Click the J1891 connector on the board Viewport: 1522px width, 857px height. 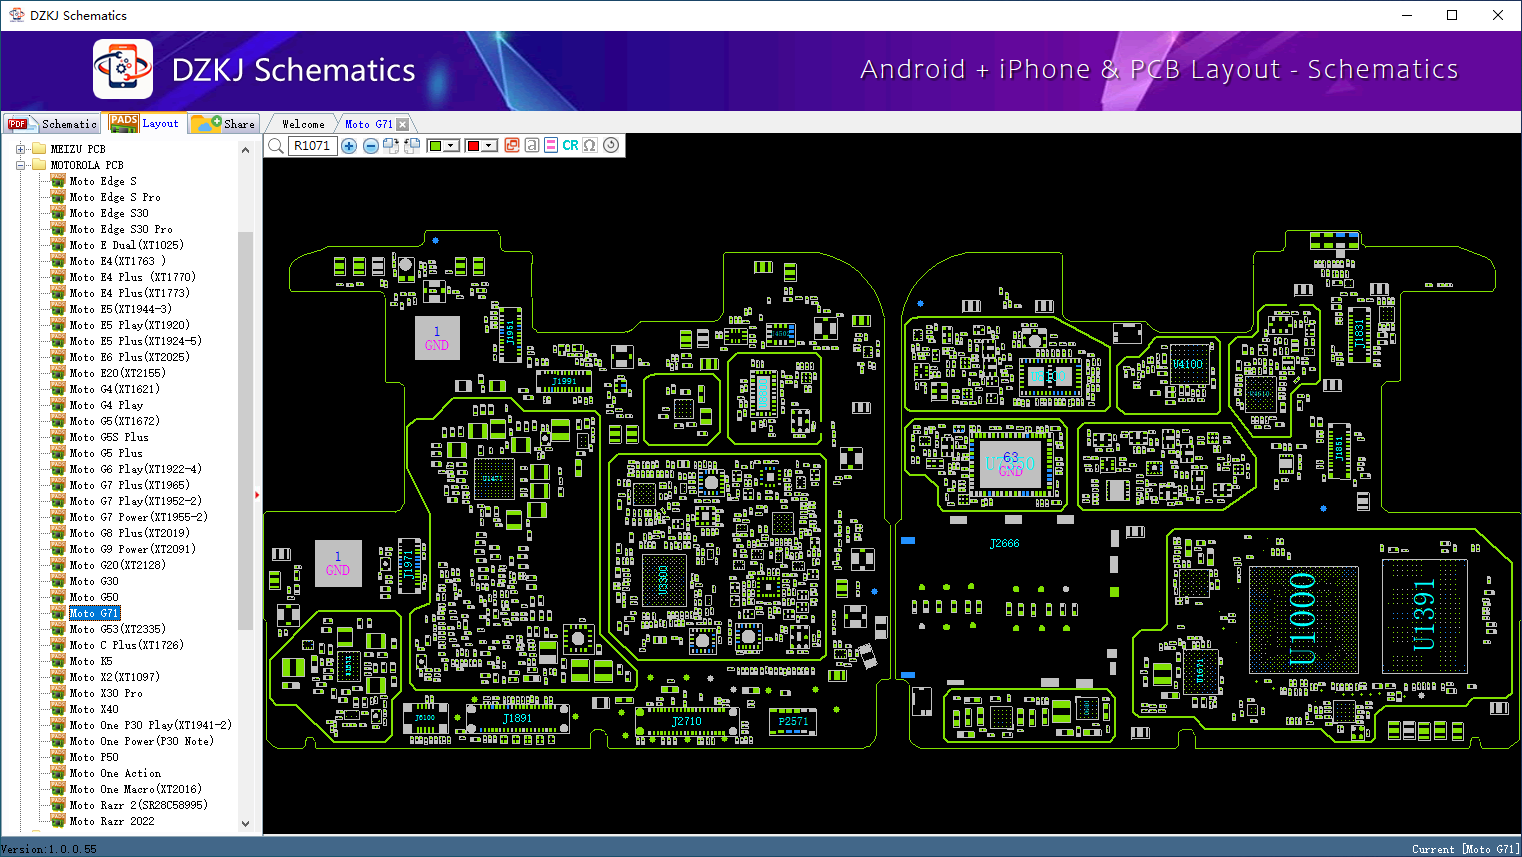[517, 719]
